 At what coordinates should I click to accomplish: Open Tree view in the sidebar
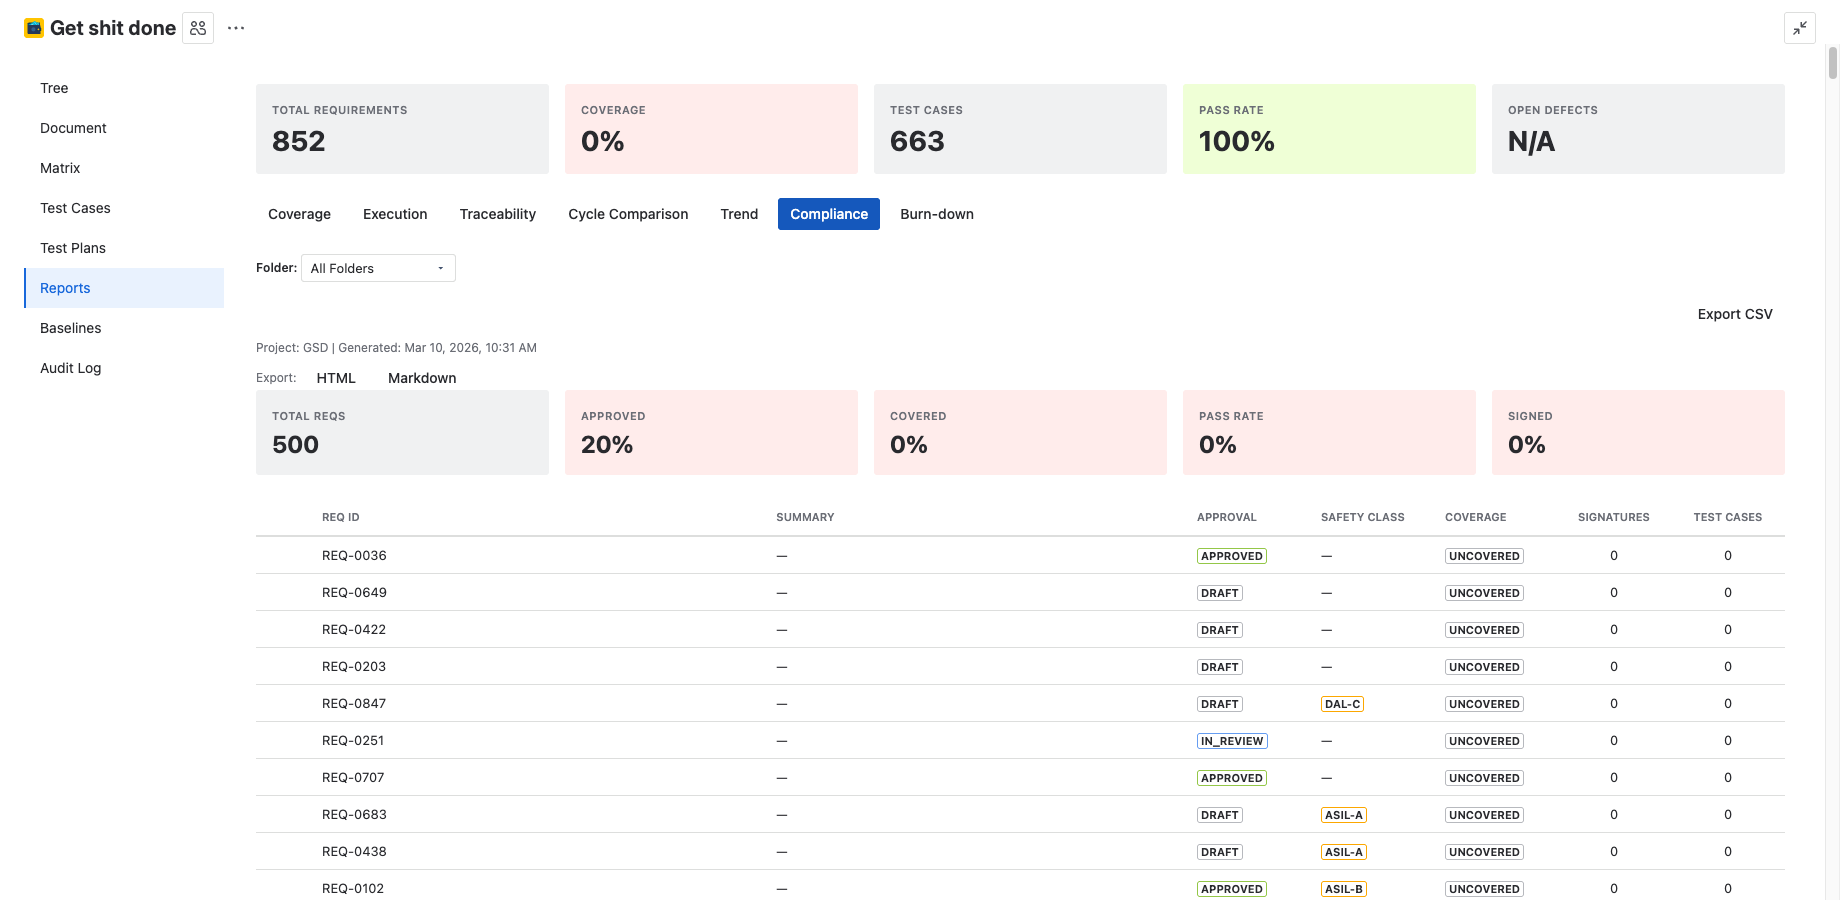point(53,88)
